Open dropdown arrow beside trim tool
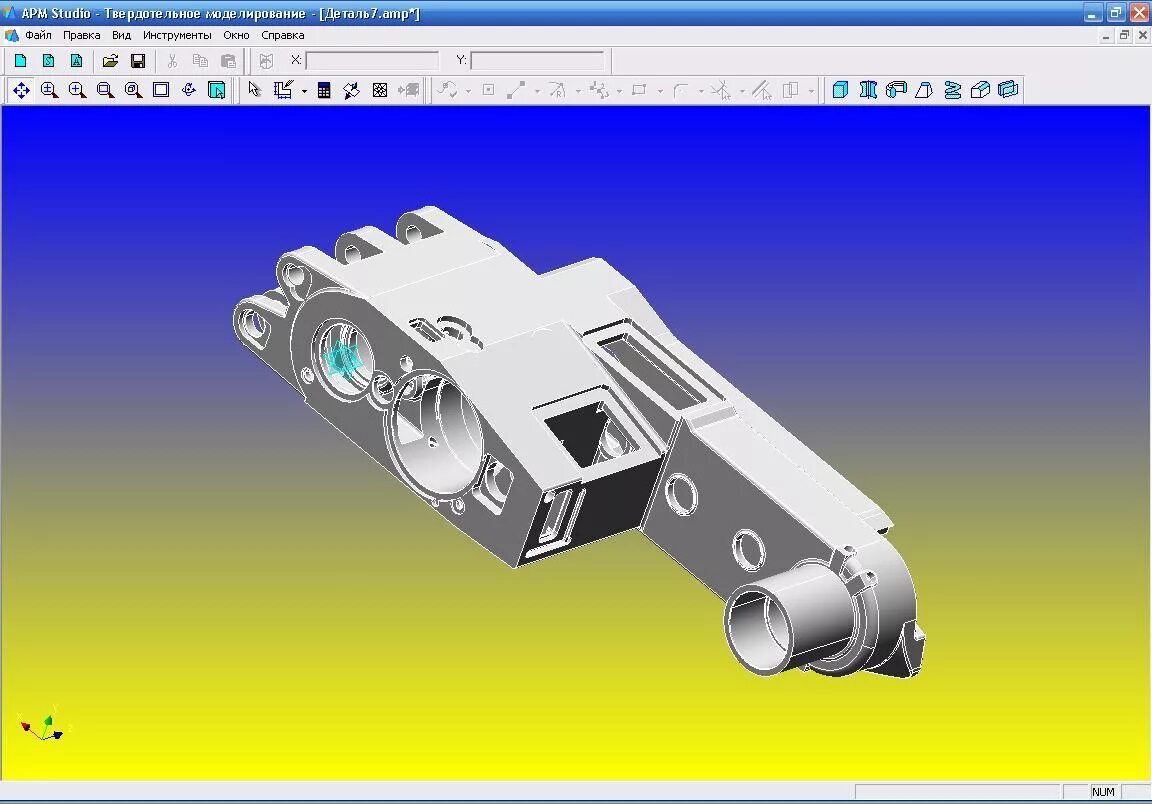Image resolution: width=1152 pixels, height=804 pixels. click(x=742, y=91)
